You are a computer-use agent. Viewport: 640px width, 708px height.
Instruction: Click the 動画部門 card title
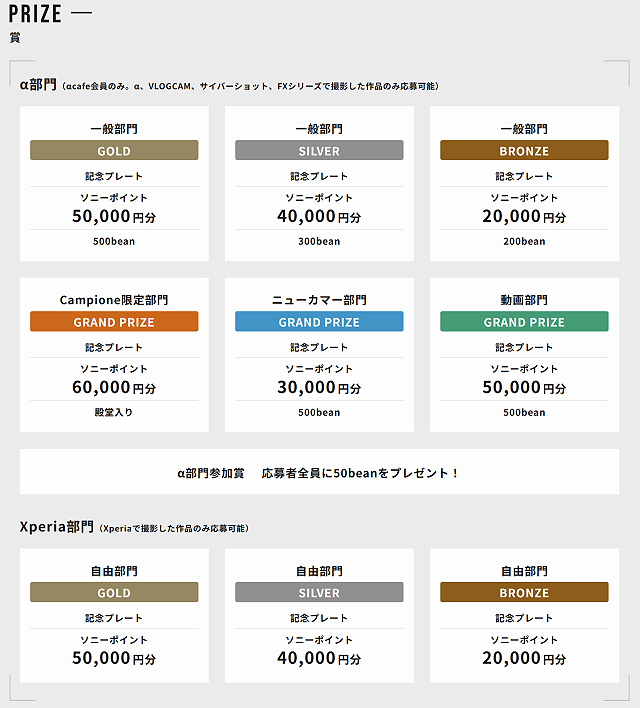pyautogui.click(x=524, y=300)
